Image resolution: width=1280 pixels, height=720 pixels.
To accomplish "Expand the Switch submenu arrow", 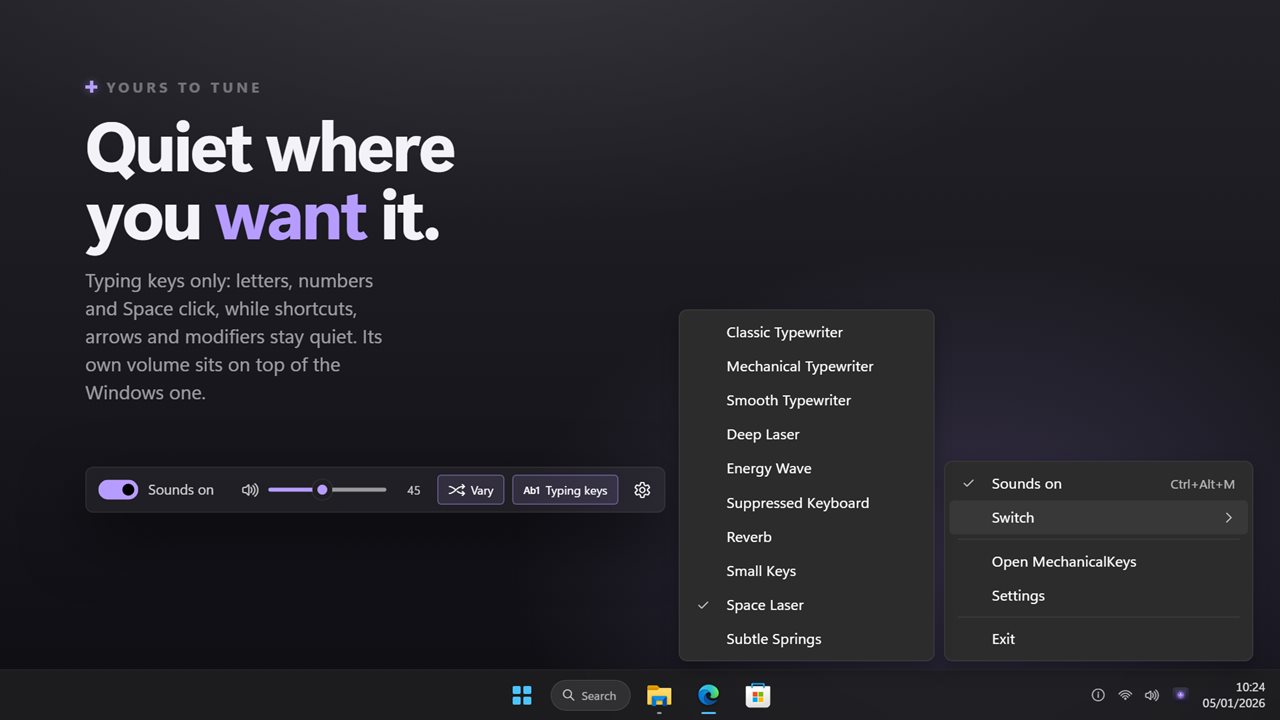I will 1228,518.
